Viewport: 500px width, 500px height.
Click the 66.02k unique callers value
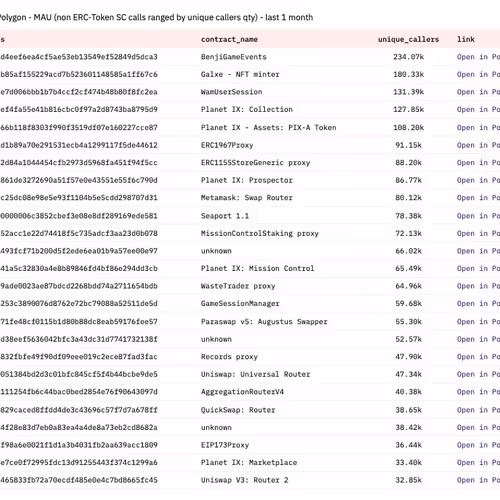[408, 251]
